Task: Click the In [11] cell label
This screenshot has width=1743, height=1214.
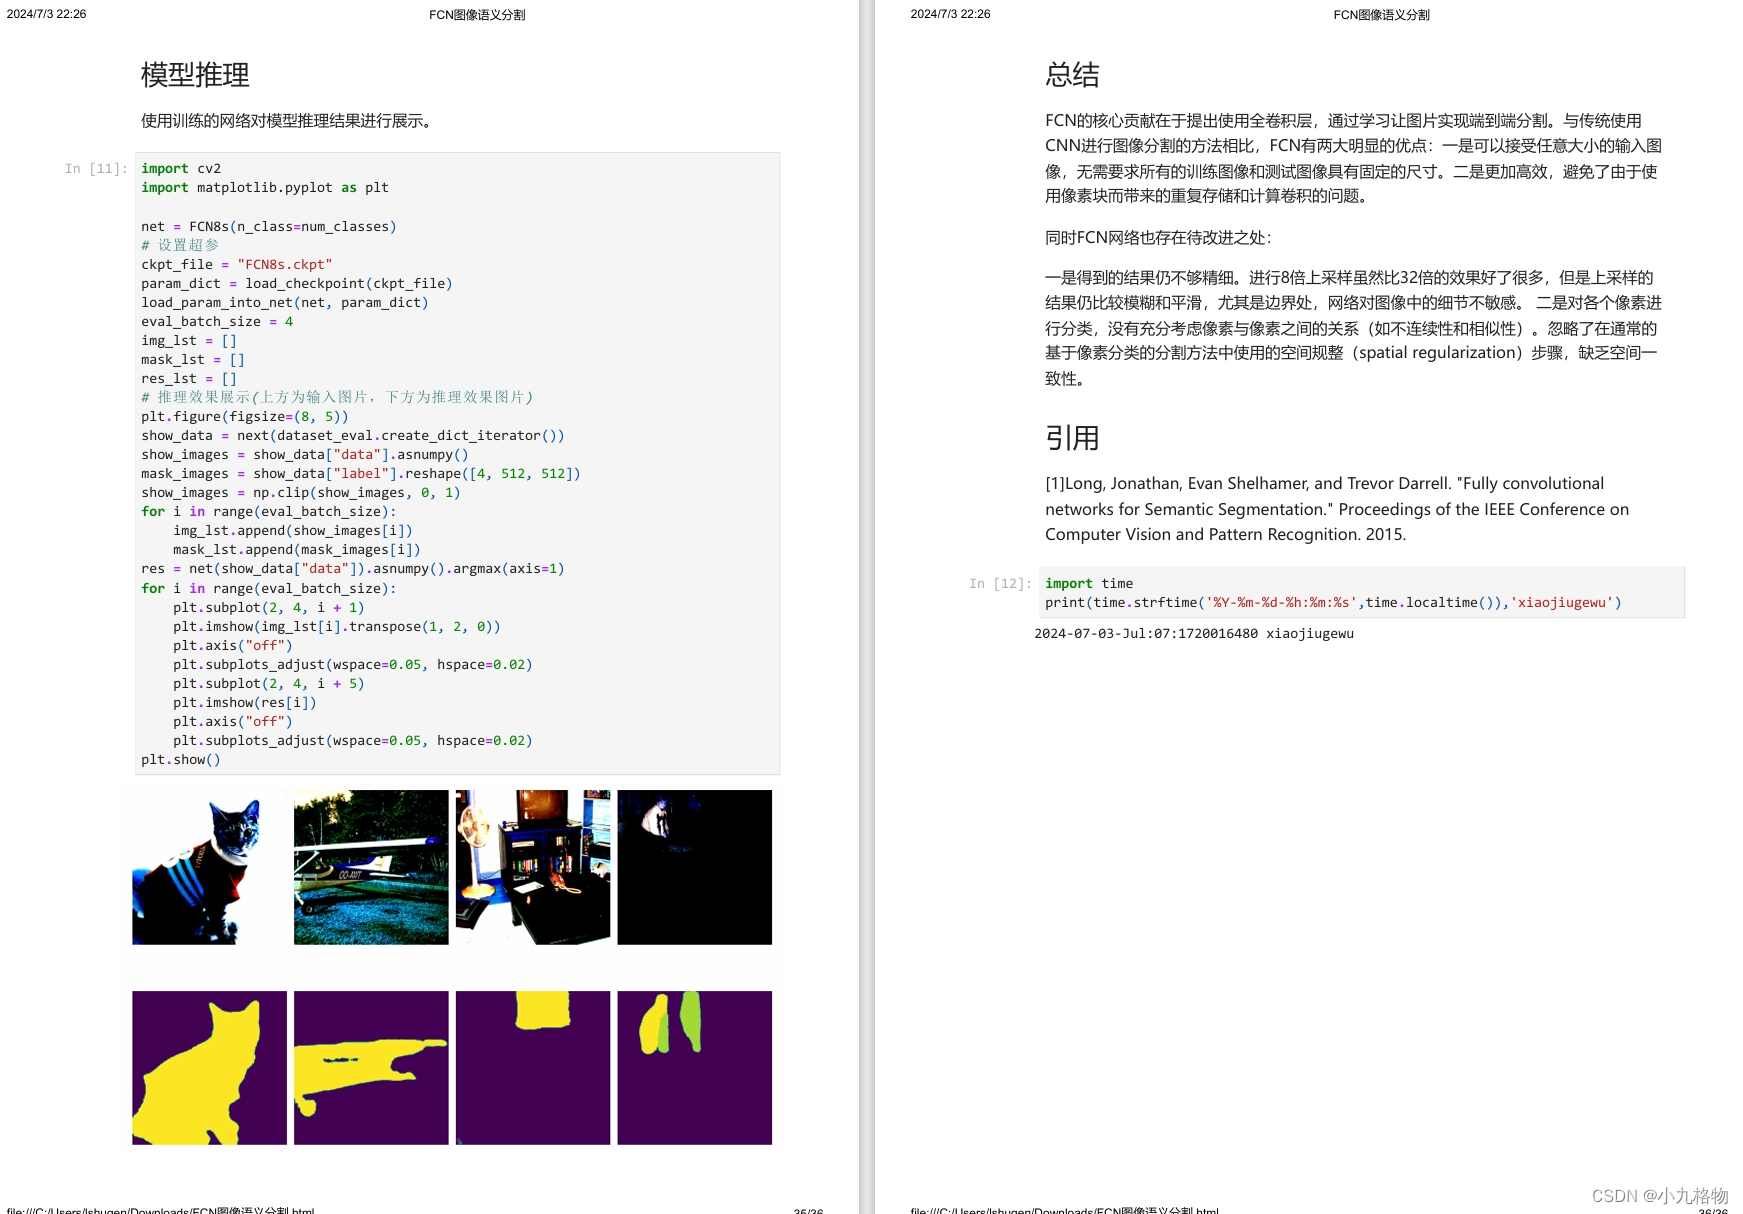Action: 96,169
